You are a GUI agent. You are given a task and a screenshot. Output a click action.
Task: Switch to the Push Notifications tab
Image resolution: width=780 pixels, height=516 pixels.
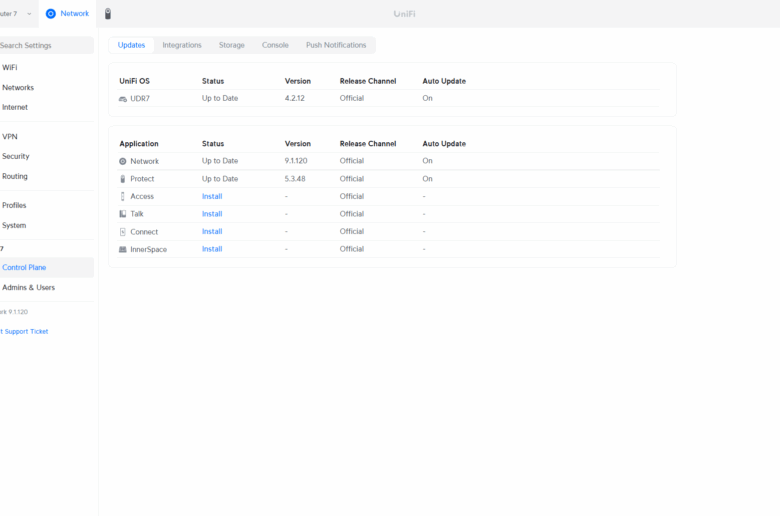tap(336, 45)
